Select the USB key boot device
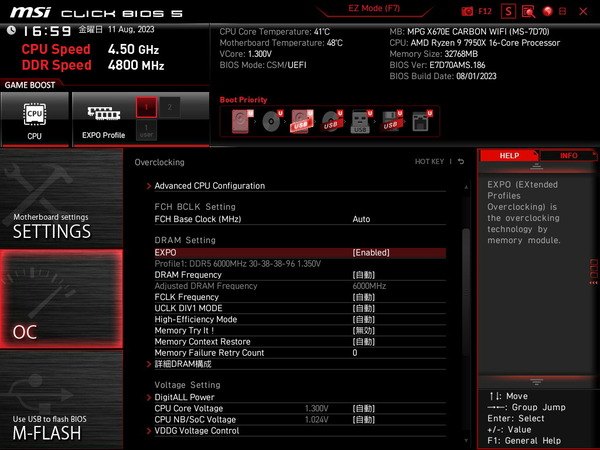 tap(361, 121)
